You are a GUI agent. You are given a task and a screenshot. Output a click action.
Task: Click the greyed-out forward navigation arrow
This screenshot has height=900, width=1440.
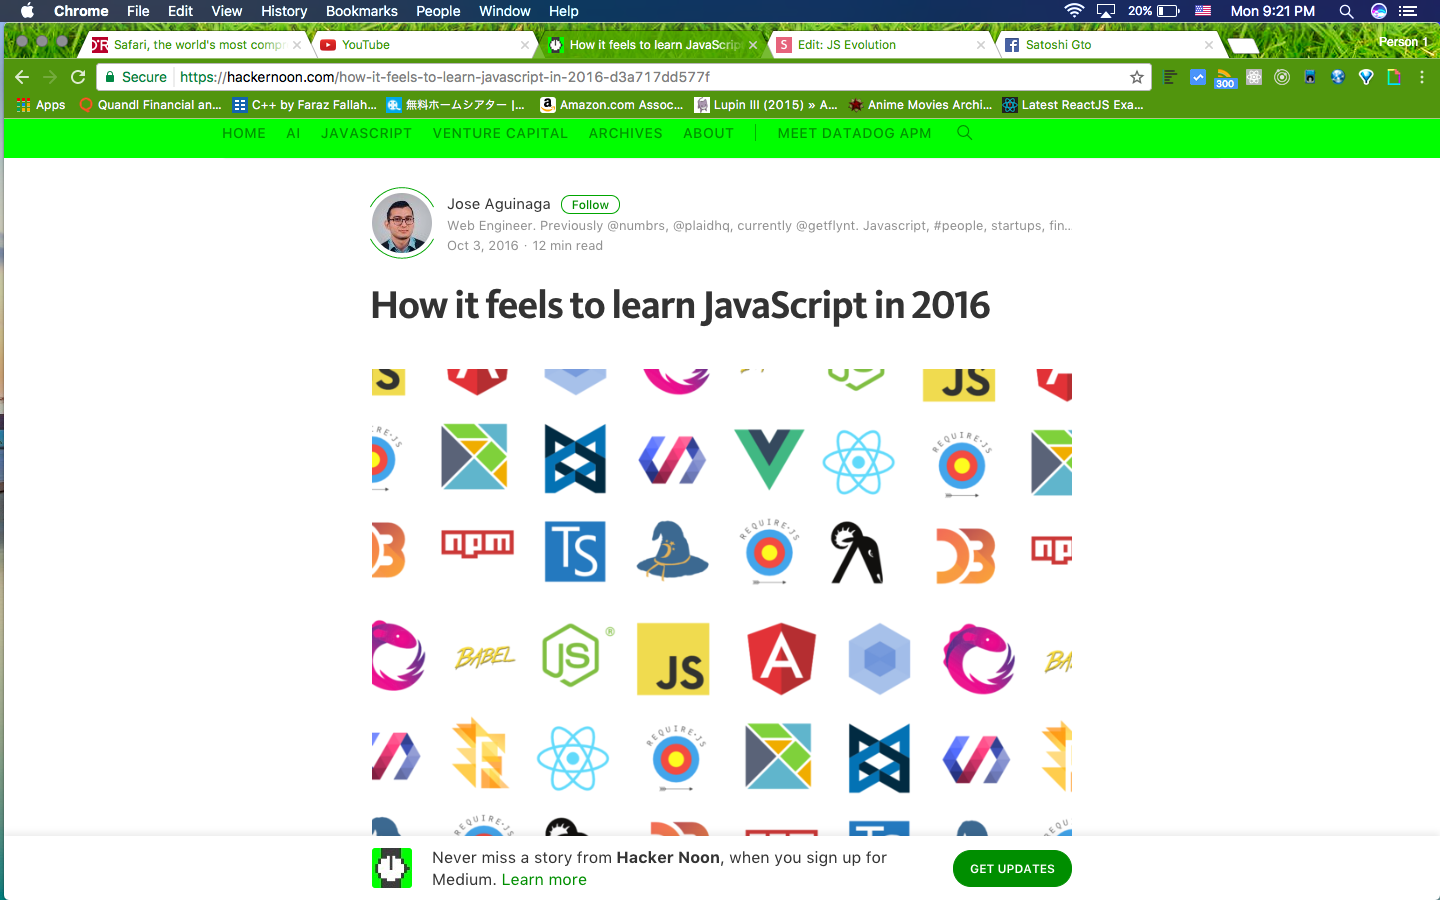click(50, 77)
